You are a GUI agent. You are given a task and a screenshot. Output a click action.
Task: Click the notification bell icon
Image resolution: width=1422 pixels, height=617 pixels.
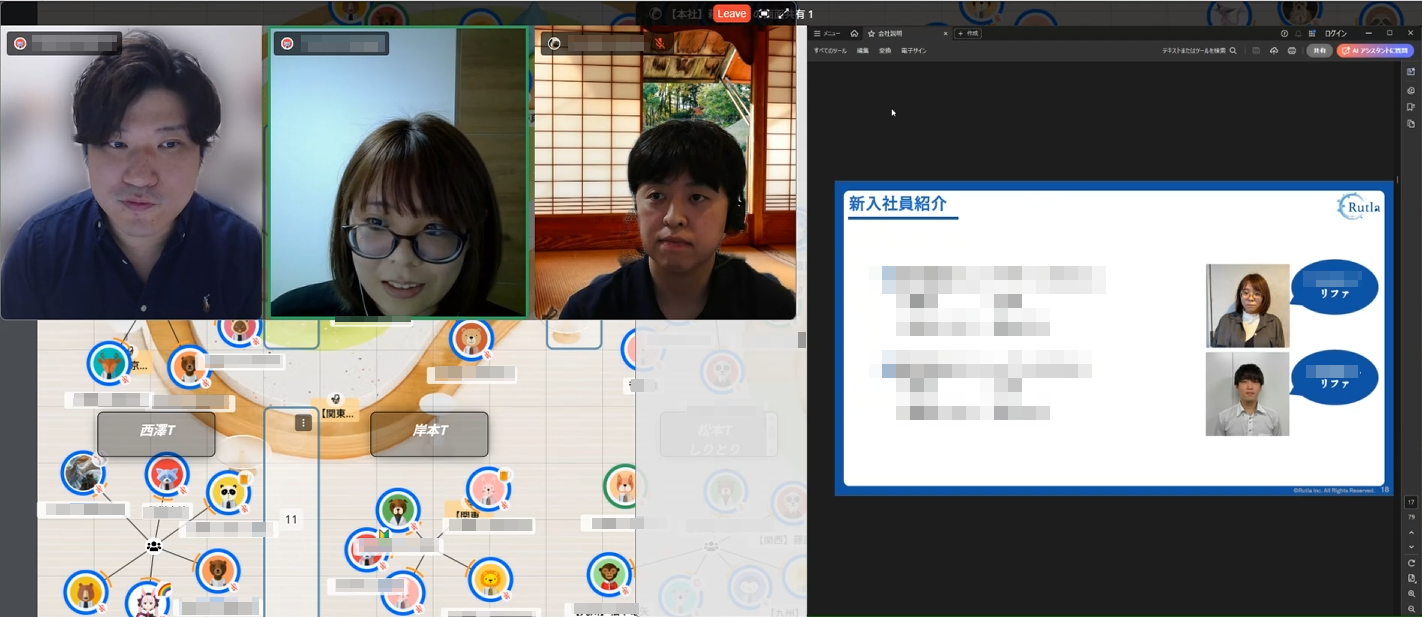[1298, 33]
